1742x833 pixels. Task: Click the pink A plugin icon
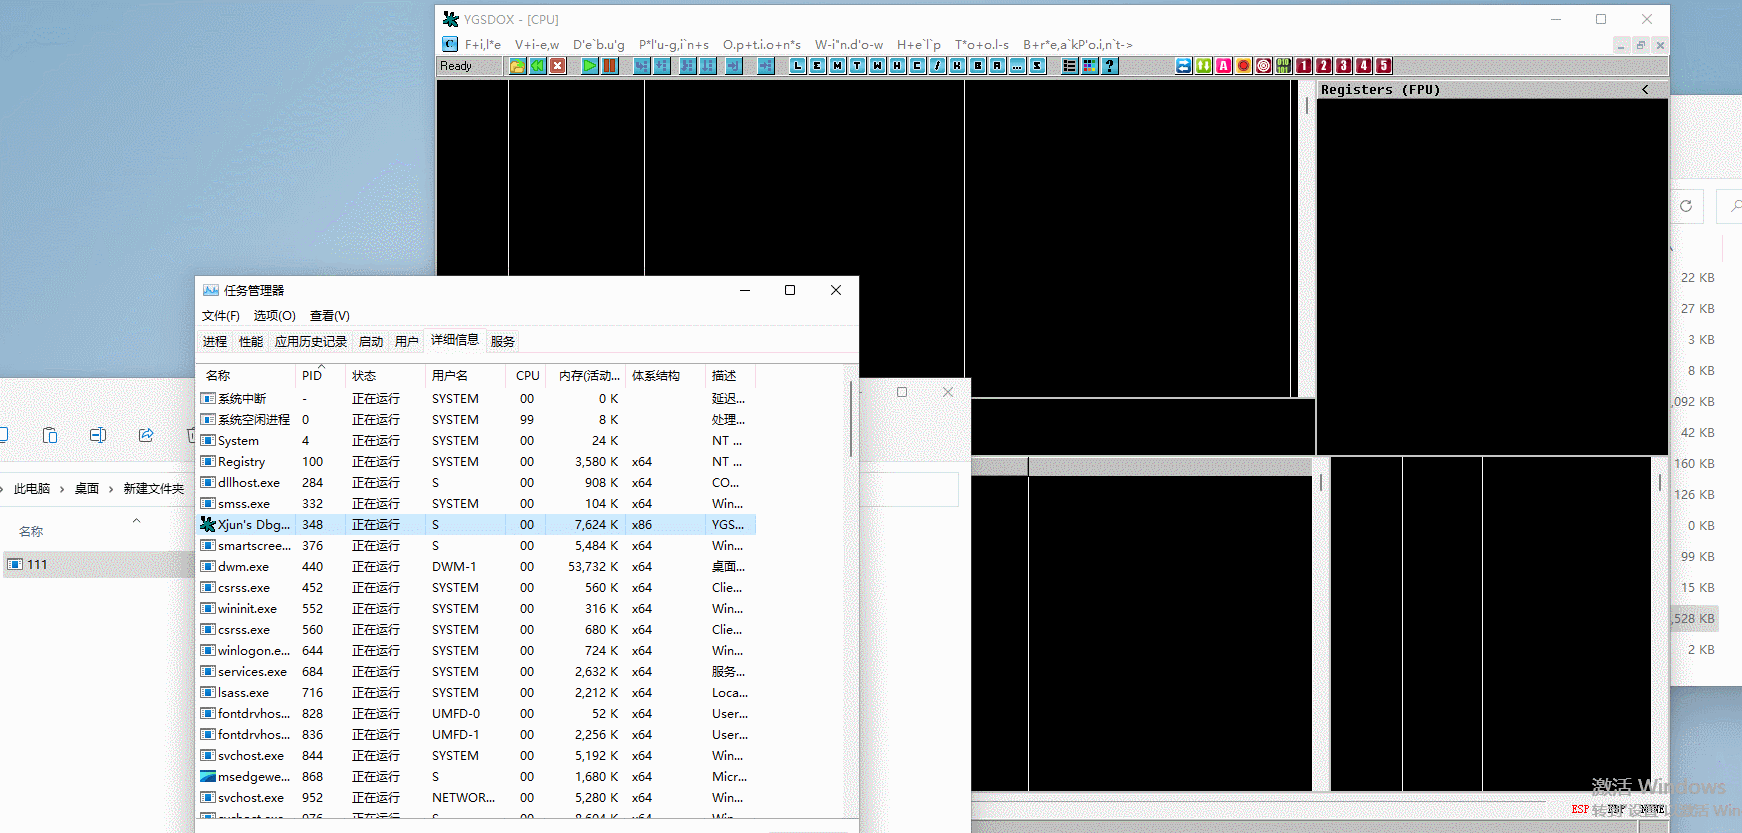pyautogui.click(x=1224, y=66)
